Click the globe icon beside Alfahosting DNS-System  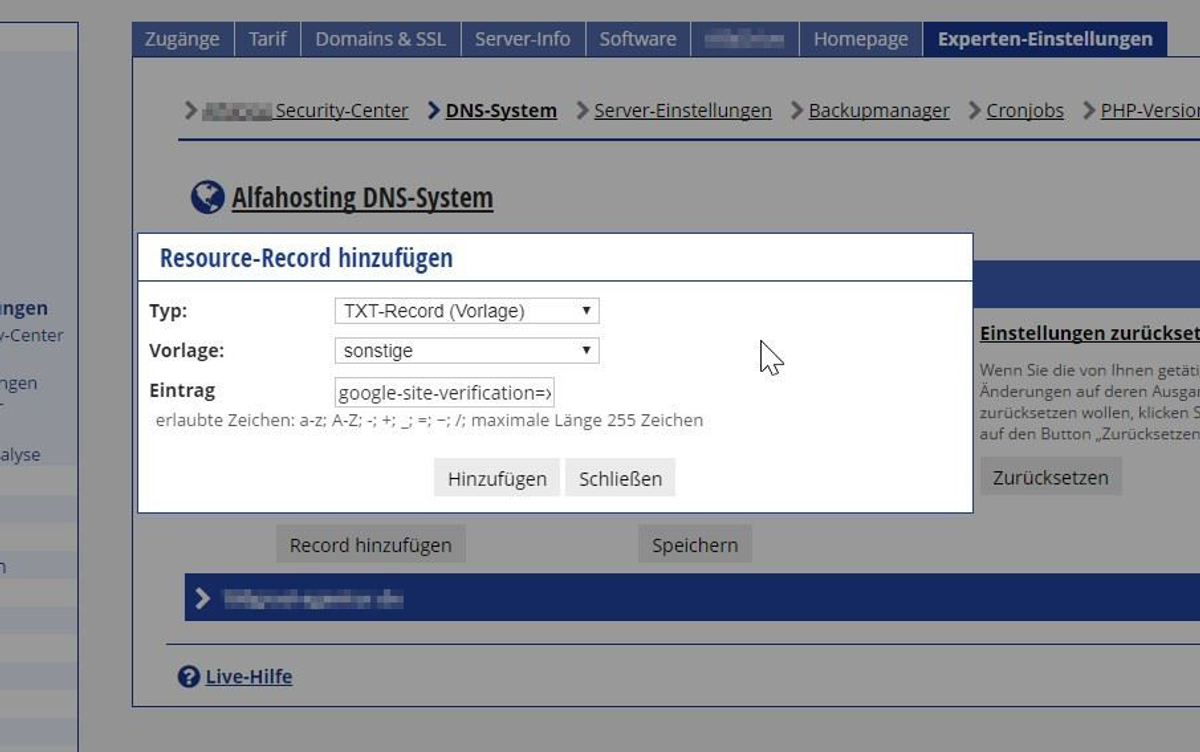tap(207, 197)
